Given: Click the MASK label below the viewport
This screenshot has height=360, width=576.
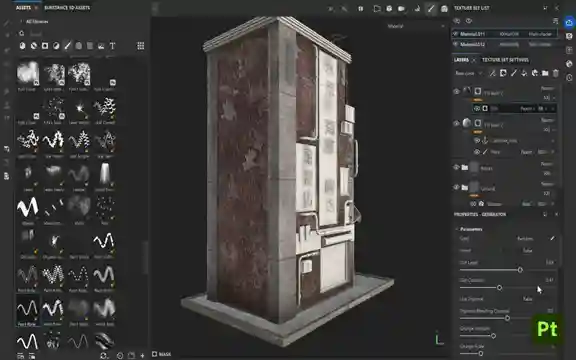Looking at the screenshot, I should coord(165,354).
